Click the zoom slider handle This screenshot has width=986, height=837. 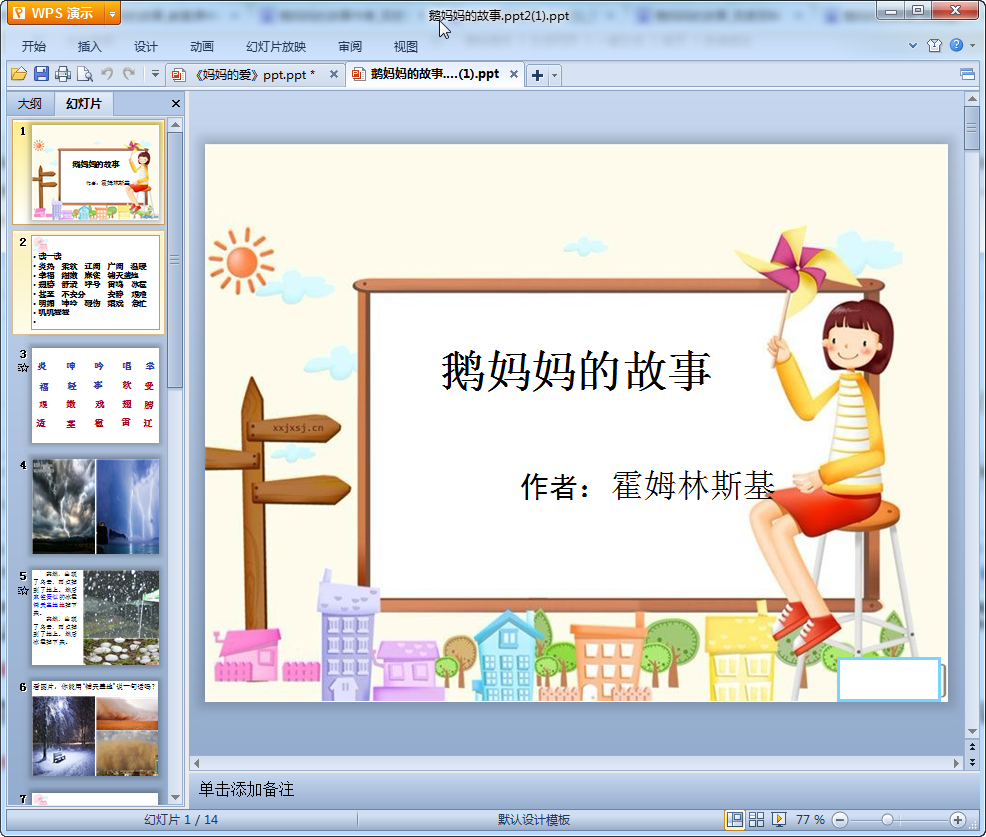tap(887, 819)
